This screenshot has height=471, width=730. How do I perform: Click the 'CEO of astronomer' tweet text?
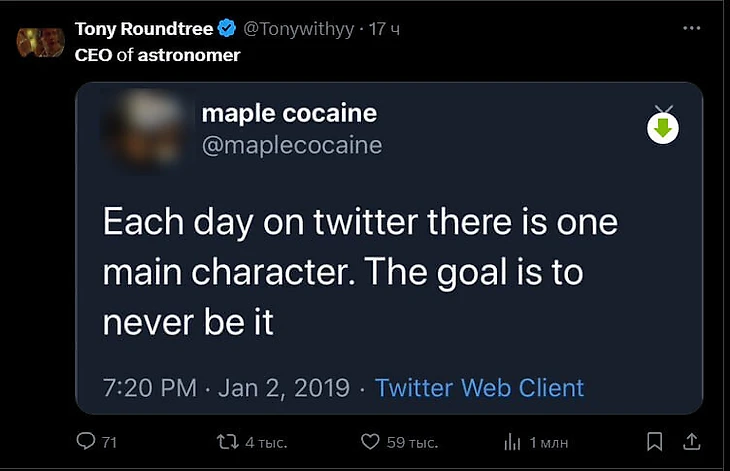tap(157, 55)
